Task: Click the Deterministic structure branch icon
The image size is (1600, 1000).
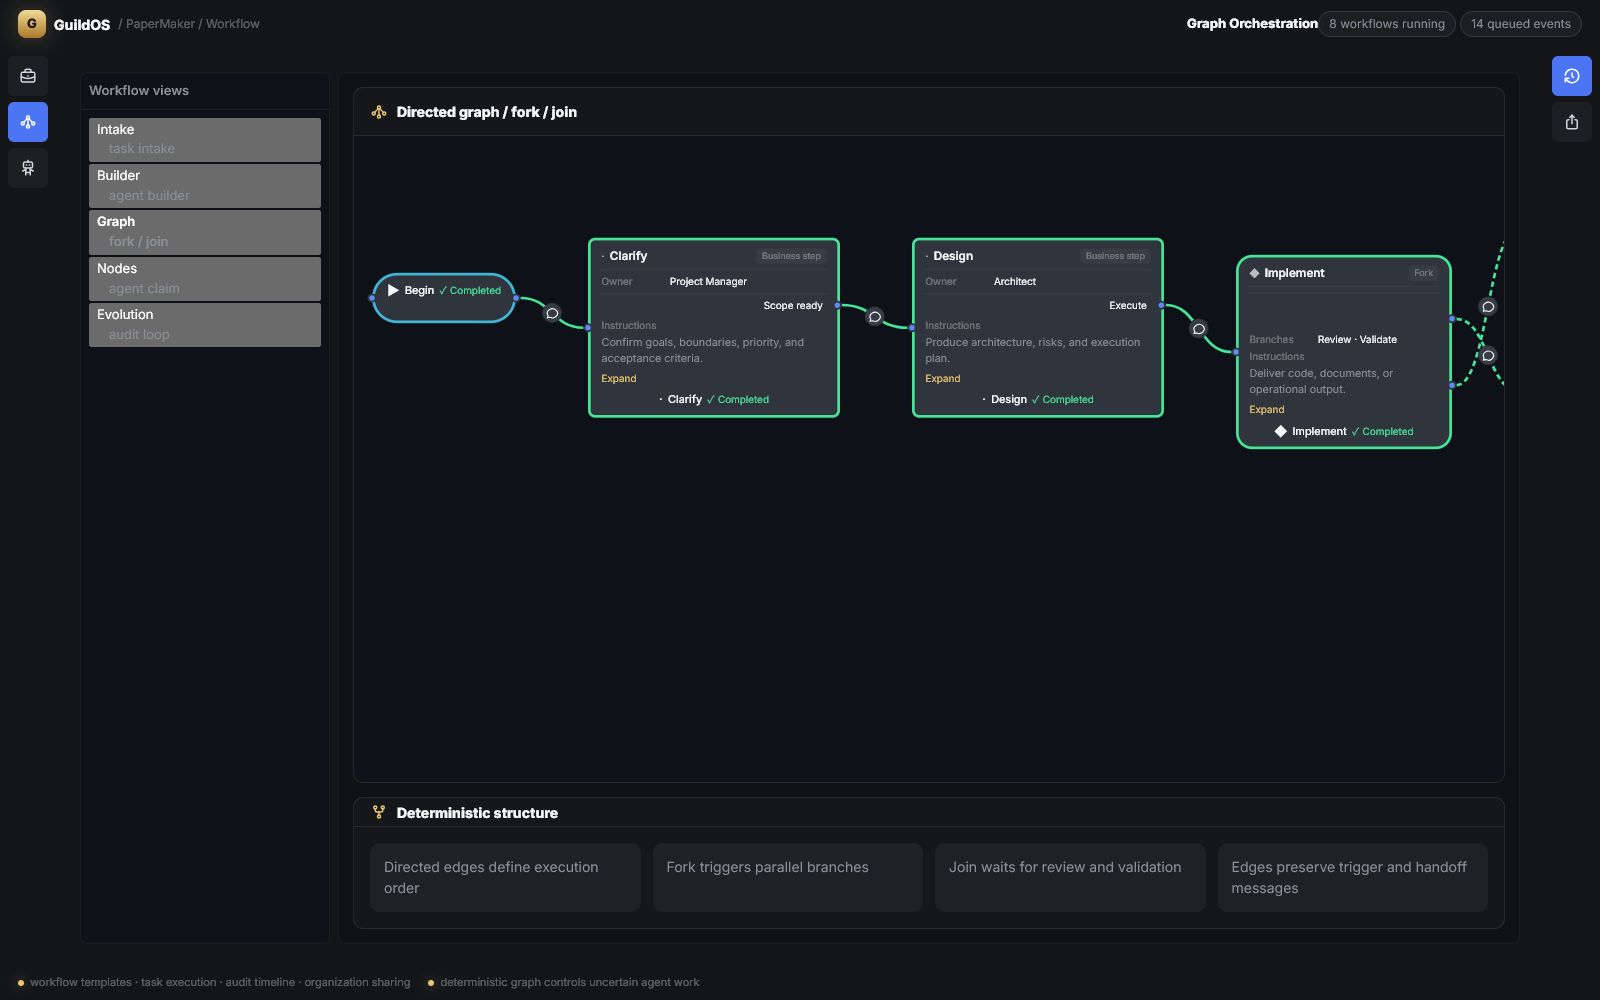Action: point(379,813)
